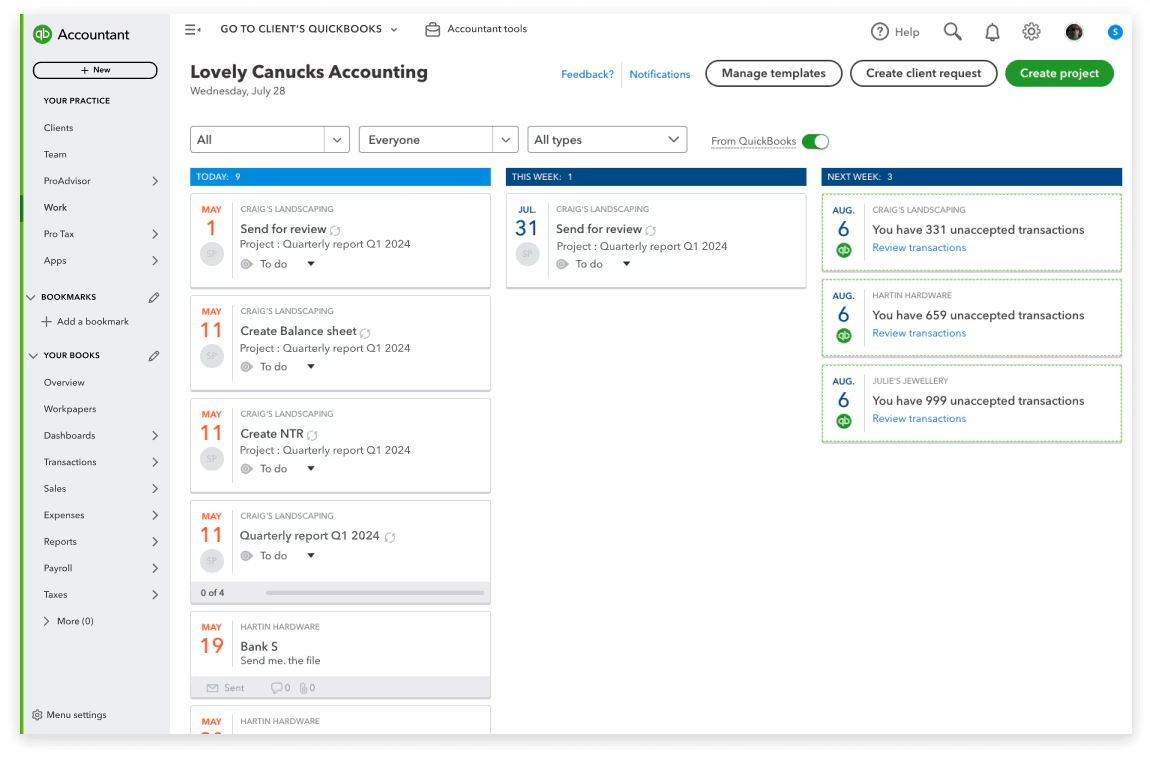Click Add a bookmark
Screen dimensions: 1150x757
pos(92,321)
